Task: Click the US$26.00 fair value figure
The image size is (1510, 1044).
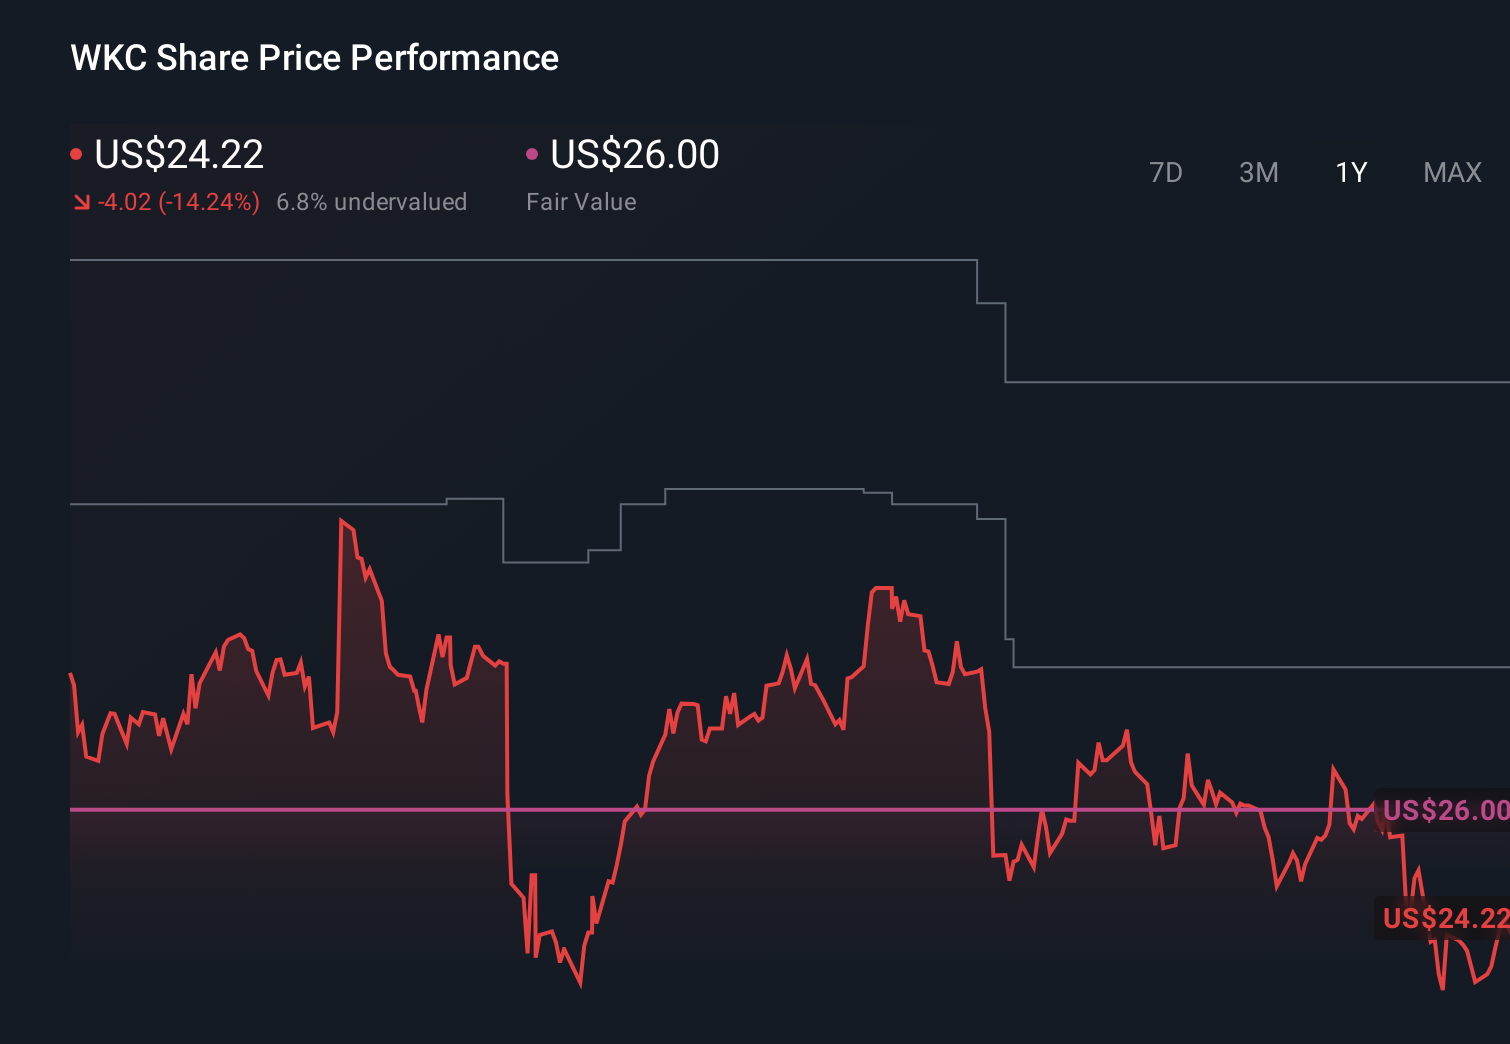Action: click(x=635, y=155)
